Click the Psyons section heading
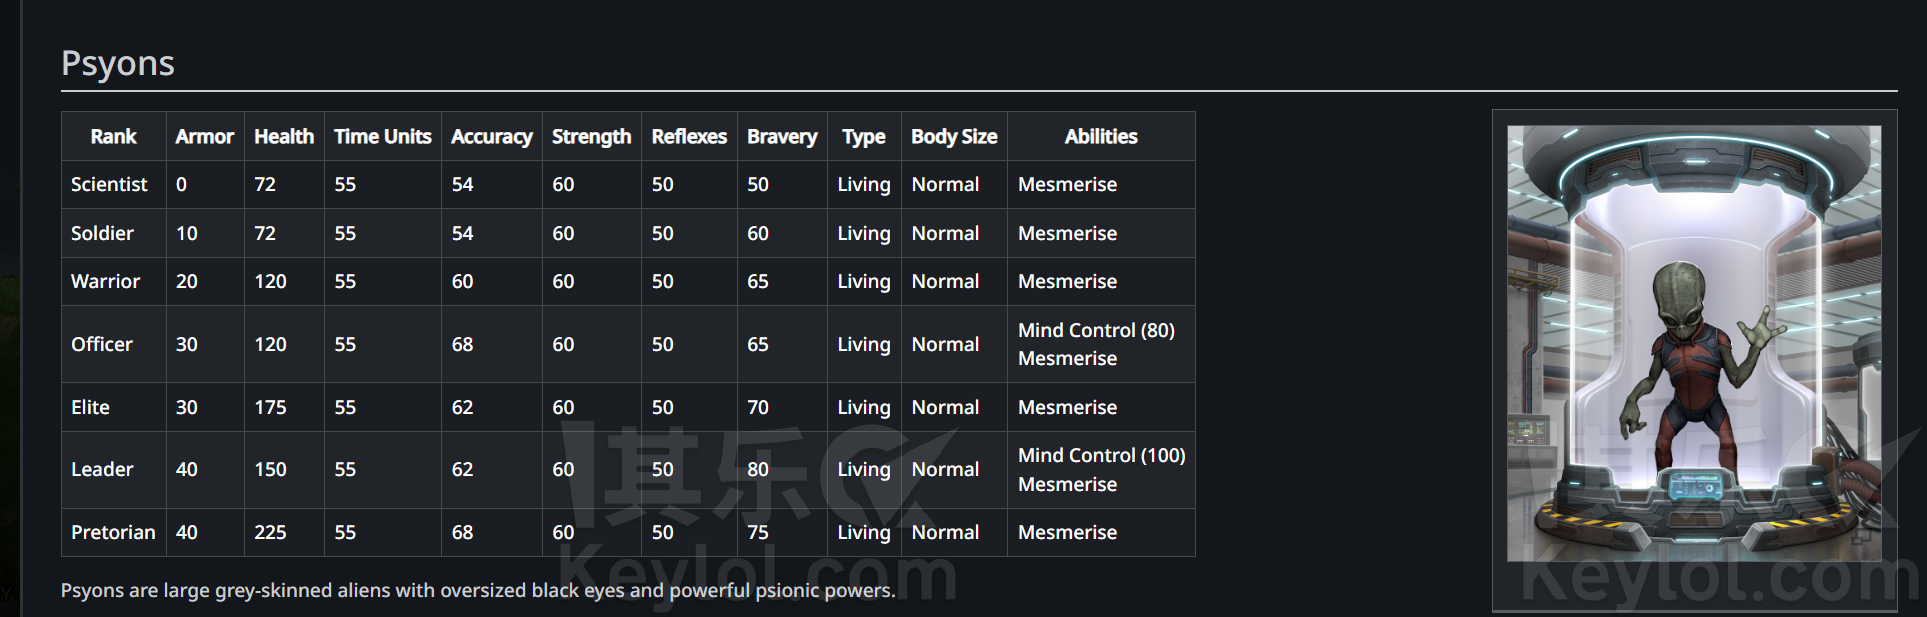This screenshot has width=1927, height=617. [x=118, y=63]
